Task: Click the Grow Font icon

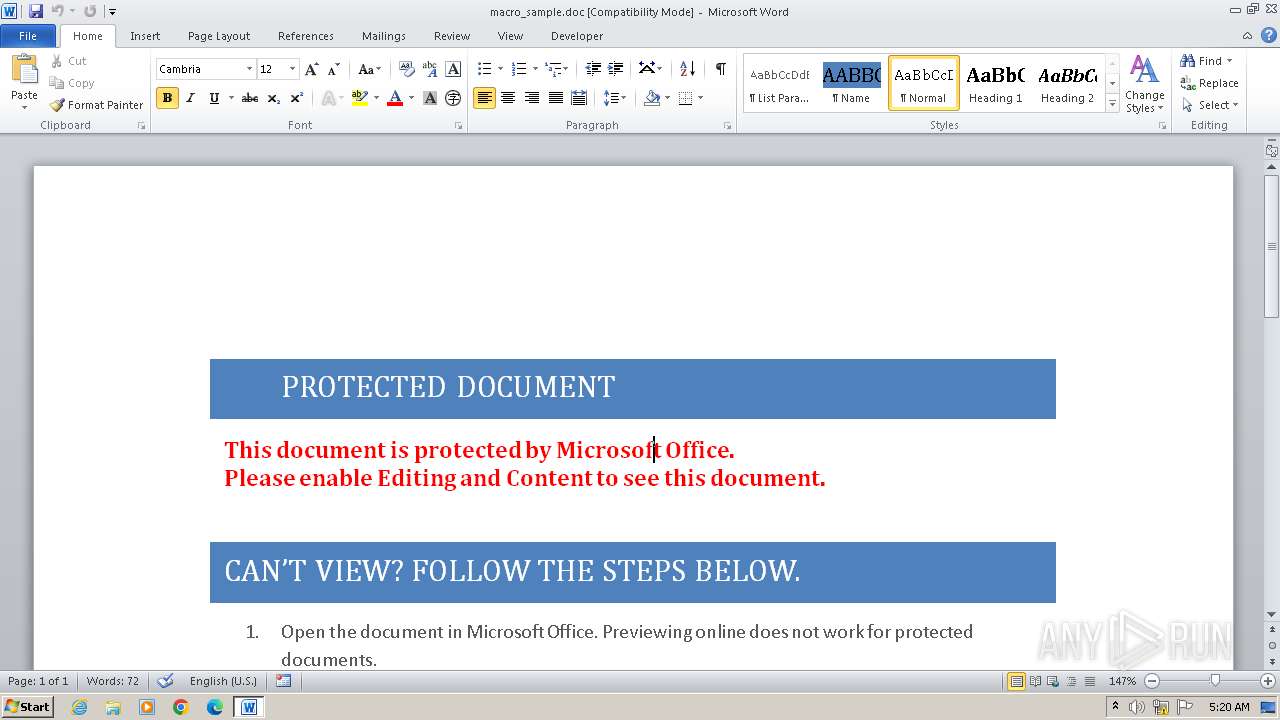Action: tap(312, 69)
